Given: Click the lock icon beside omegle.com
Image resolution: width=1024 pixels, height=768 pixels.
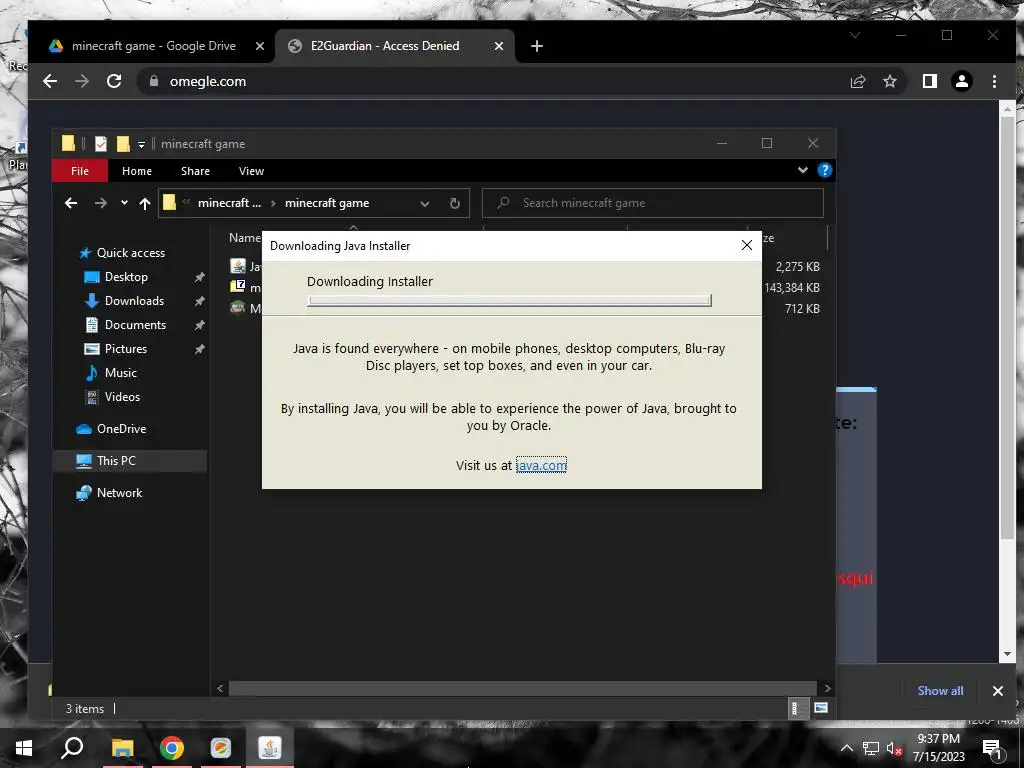Looking at the screenshot, I should click(x=154, y=81).
